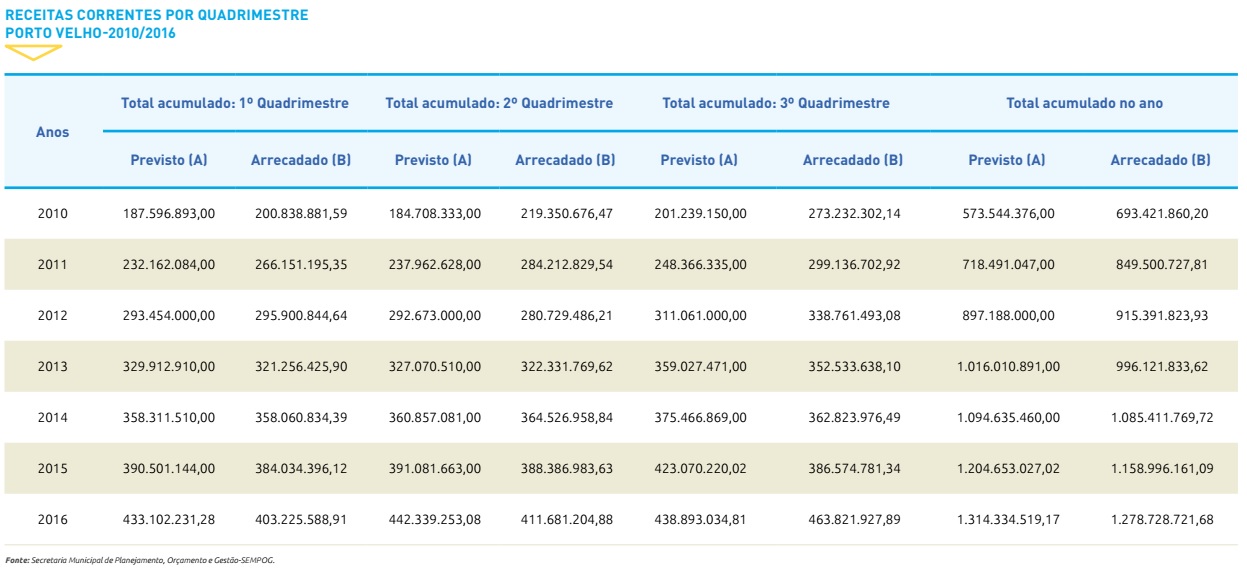Select the 2013 annual total 996.121.833,62
This screenshot has width=1247, height=573.
click(x=1160, y=366)
